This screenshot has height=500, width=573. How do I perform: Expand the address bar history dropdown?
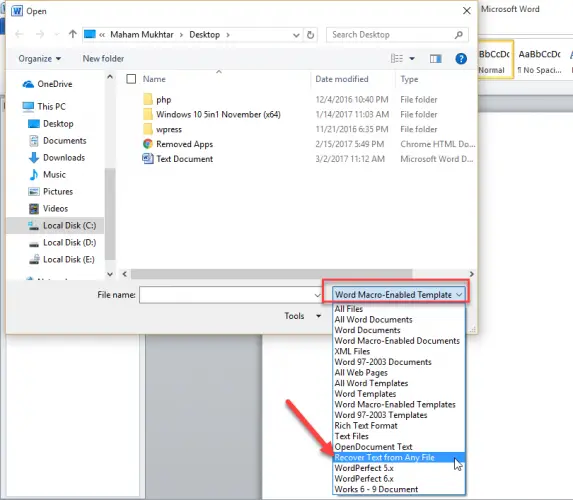[296, 35]
